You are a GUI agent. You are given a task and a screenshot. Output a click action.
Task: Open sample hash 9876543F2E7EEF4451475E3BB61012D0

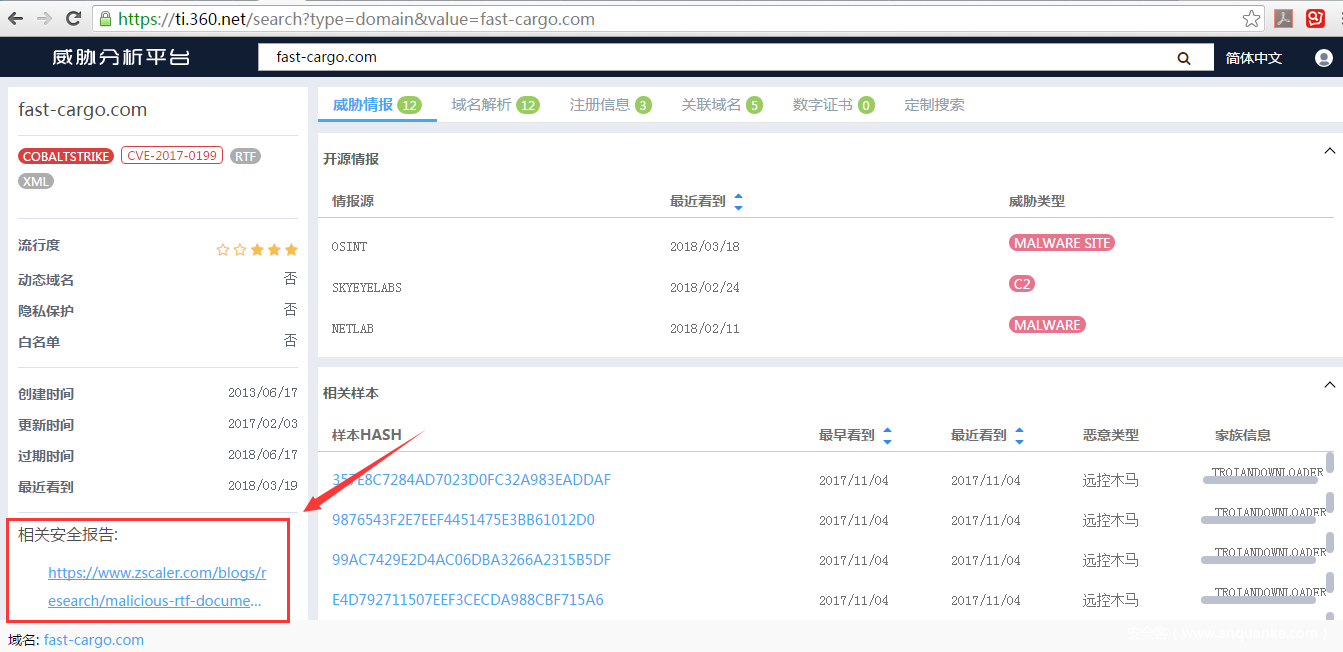pyautogui.click(x=463, y=520)
